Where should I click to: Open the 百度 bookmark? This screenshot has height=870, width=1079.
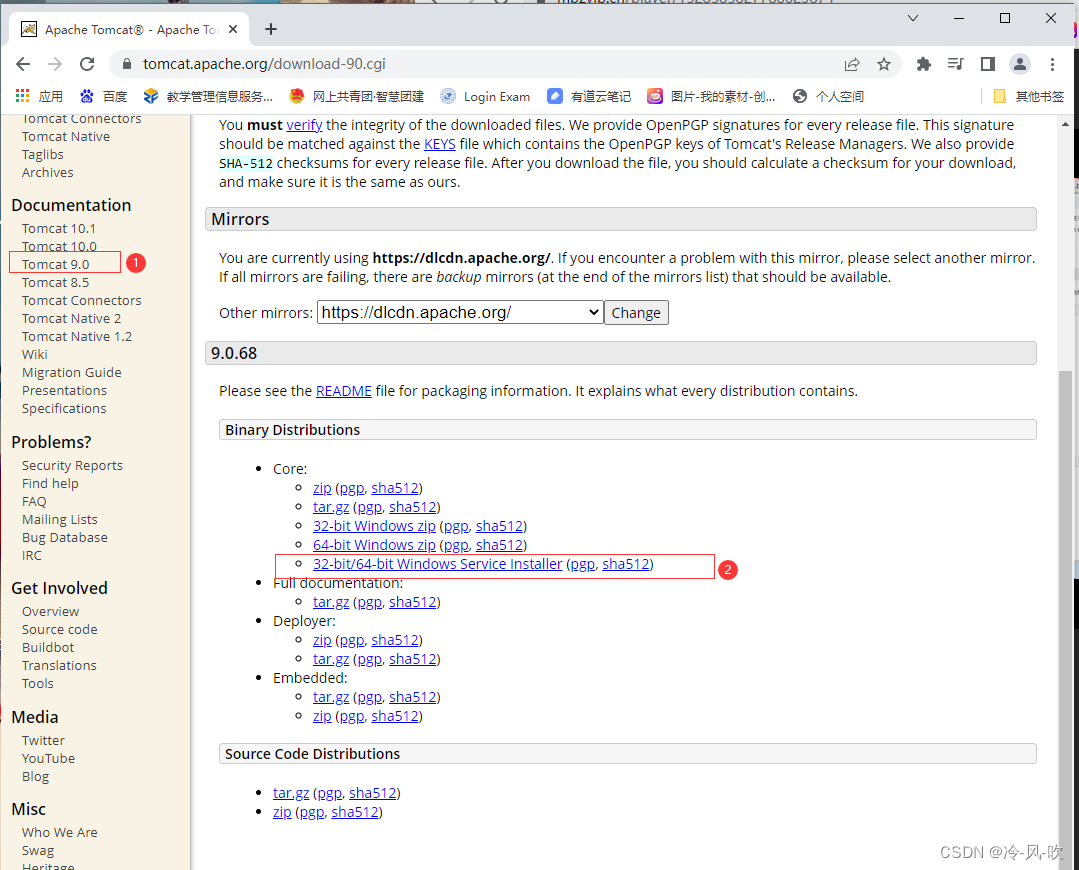point(104,96)
